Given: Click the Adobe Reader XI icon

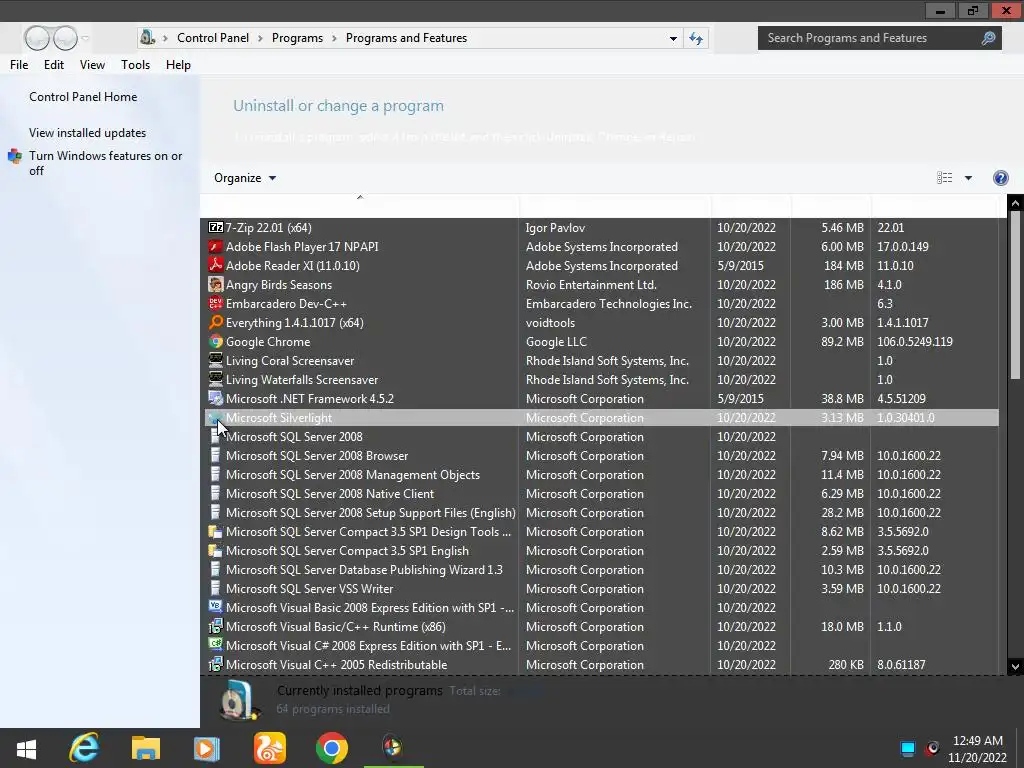Looking at the screenshot, I should coord(216,265).
